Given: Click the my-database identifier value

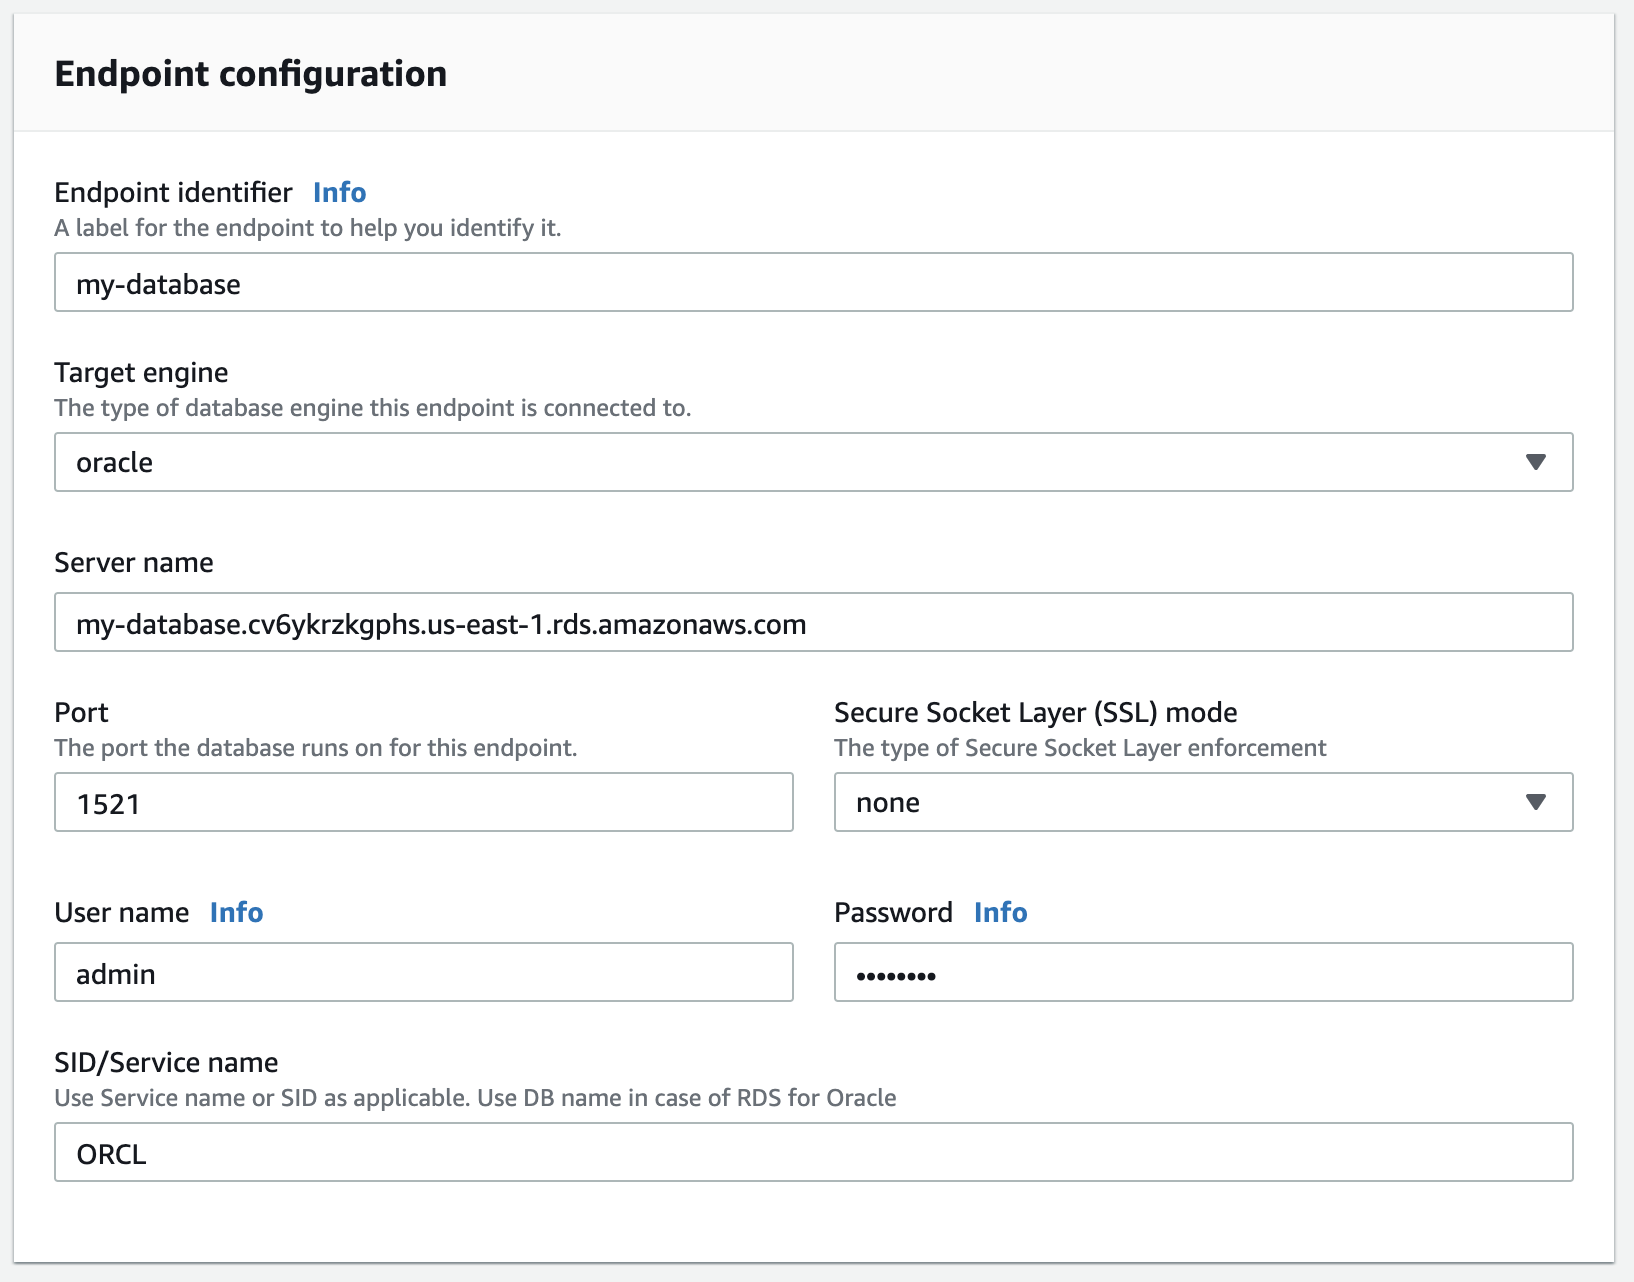Looking at the screenshot, I should pos(158,283).
